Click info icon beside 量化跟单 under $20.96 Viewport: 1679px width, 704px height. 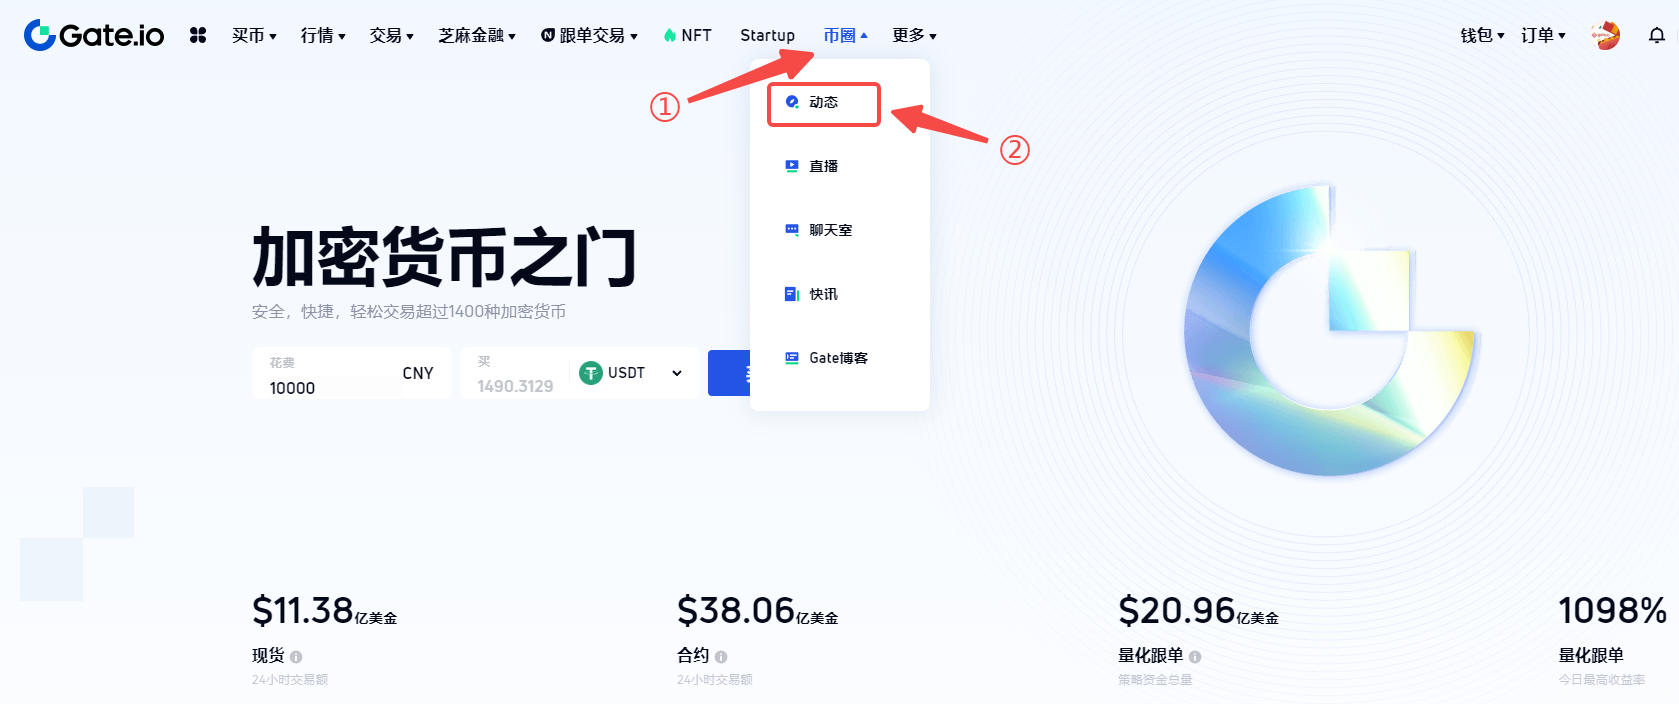1195,657
